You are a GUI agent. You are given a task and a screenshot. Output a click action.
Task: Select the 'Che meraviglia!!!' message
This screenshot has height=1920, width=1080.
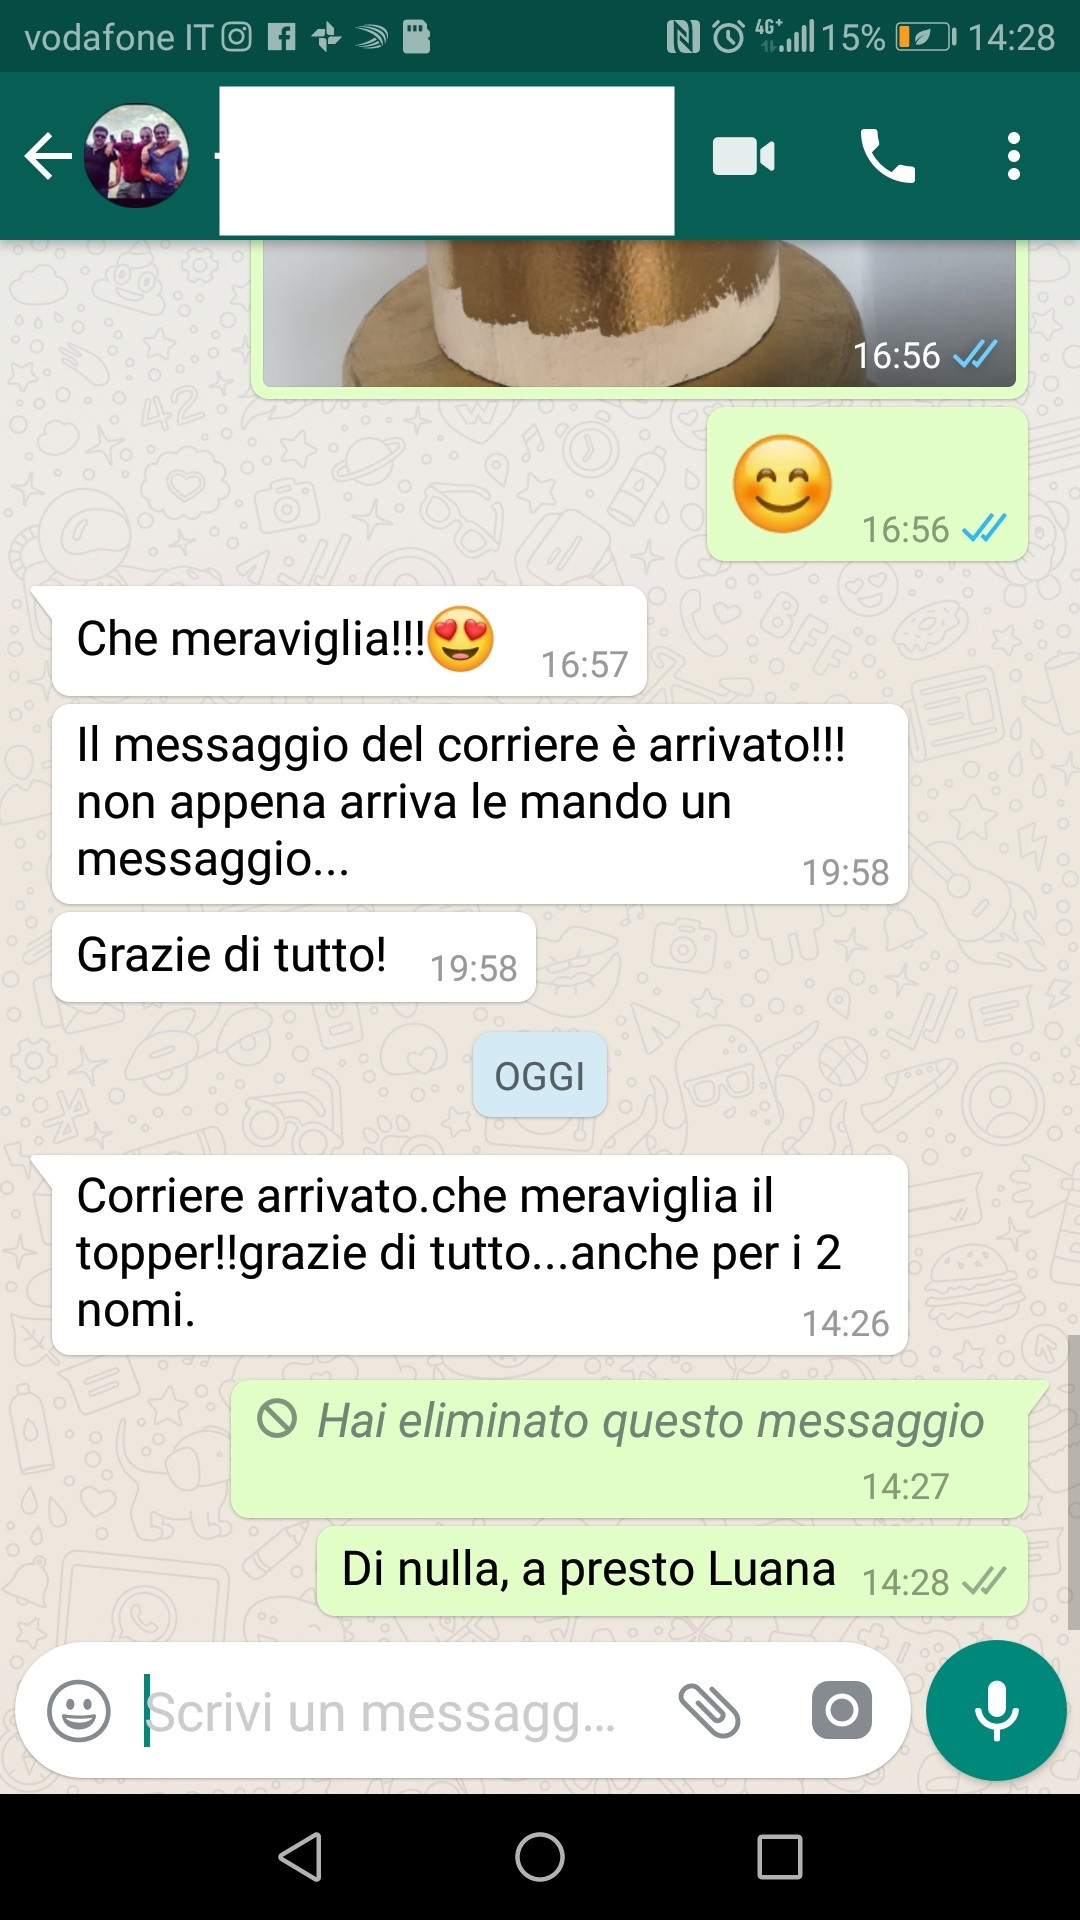click(349, 641)
